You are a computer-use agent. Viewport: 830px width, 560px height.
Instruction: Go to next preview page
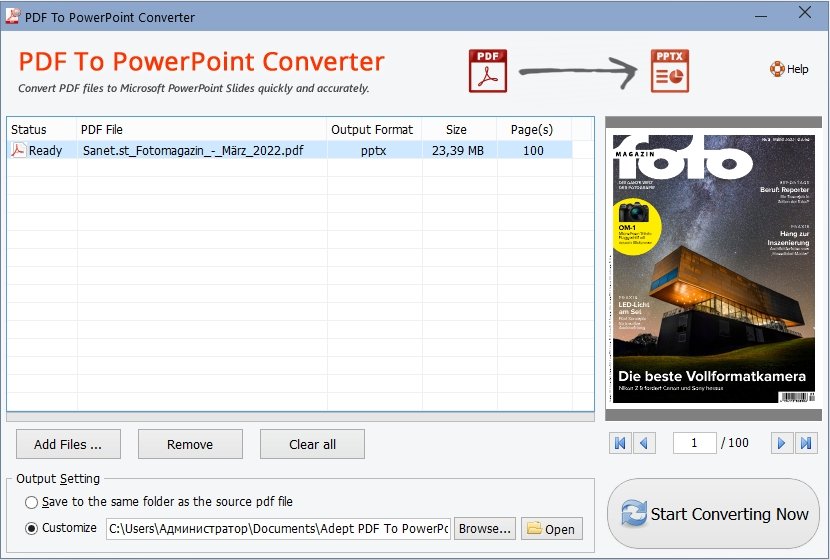781,443
